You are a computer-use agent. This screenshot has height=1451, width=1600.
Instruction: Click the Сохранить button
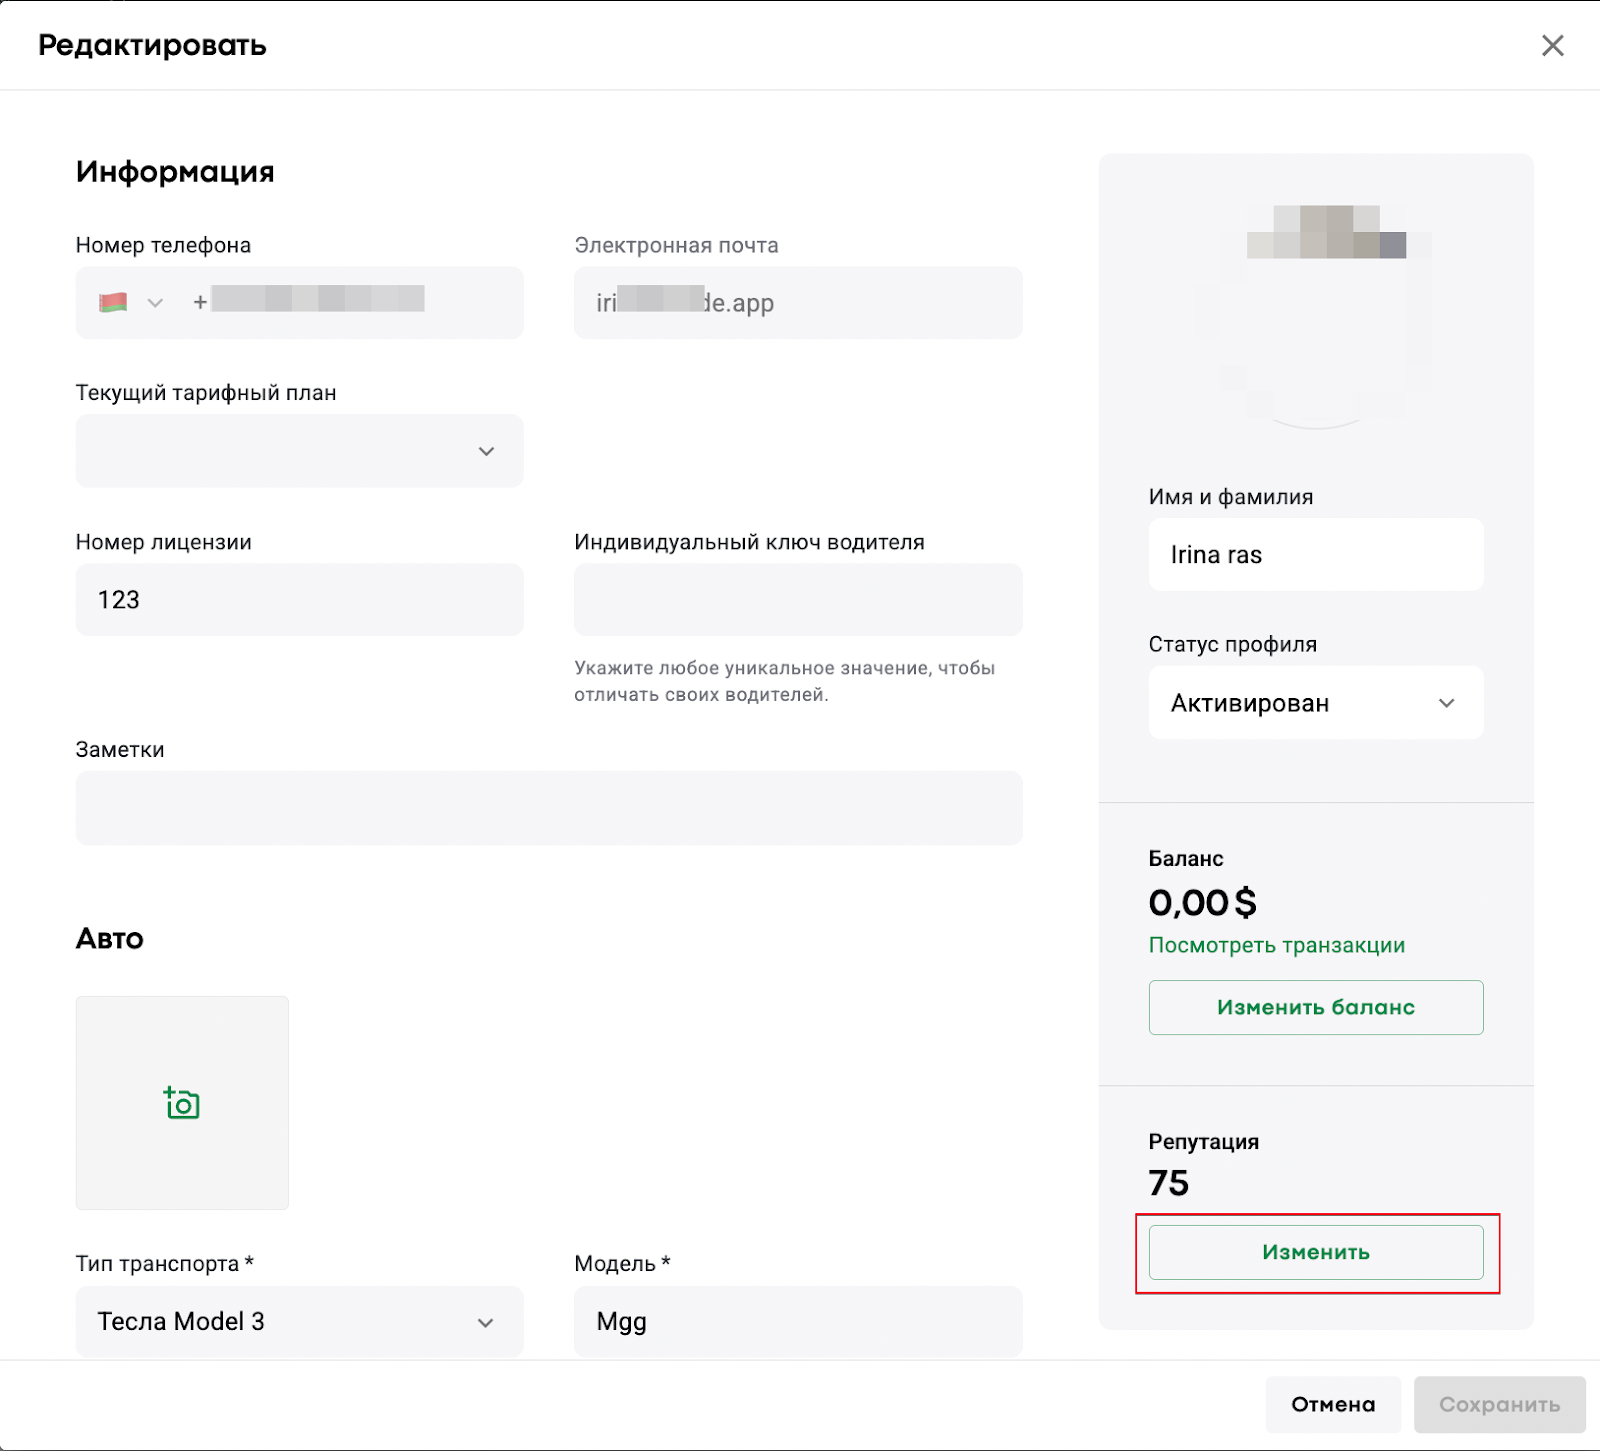click(1498, 1404)
